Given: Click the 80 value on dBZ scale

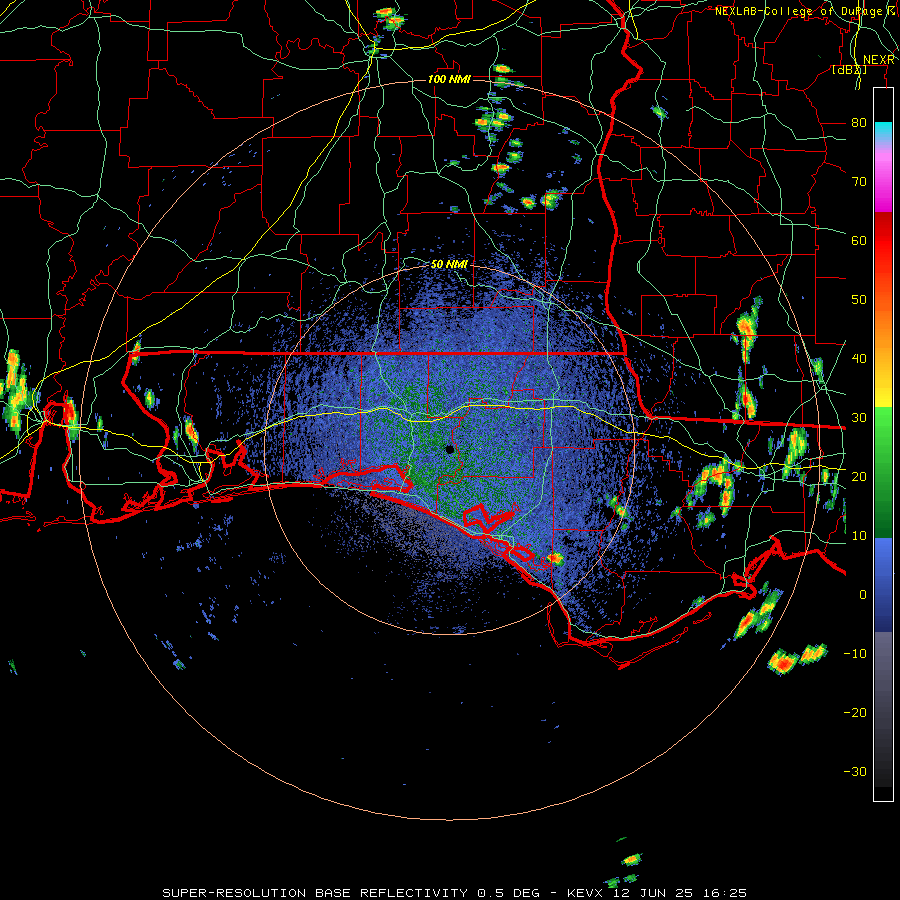Looking at the screenshot, I should pos(859,123).
